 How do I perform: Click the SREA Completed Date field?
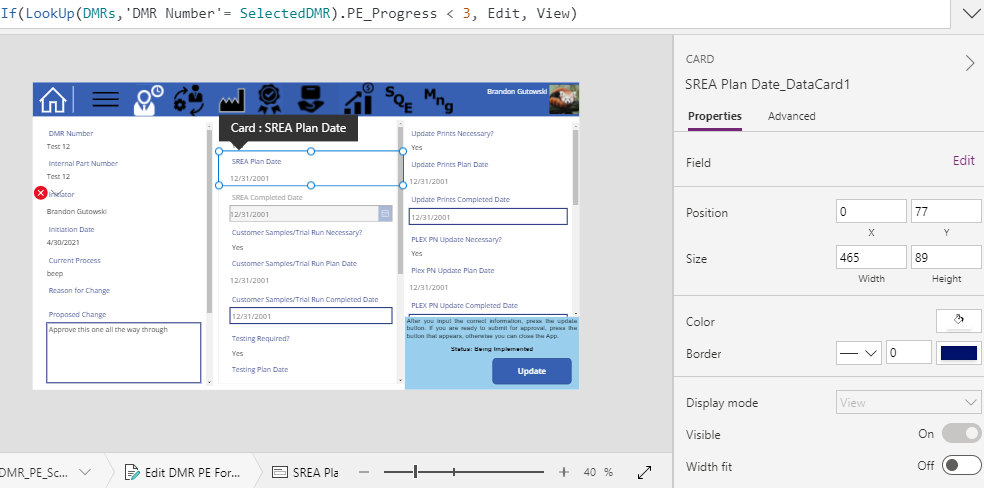point(304,214)
